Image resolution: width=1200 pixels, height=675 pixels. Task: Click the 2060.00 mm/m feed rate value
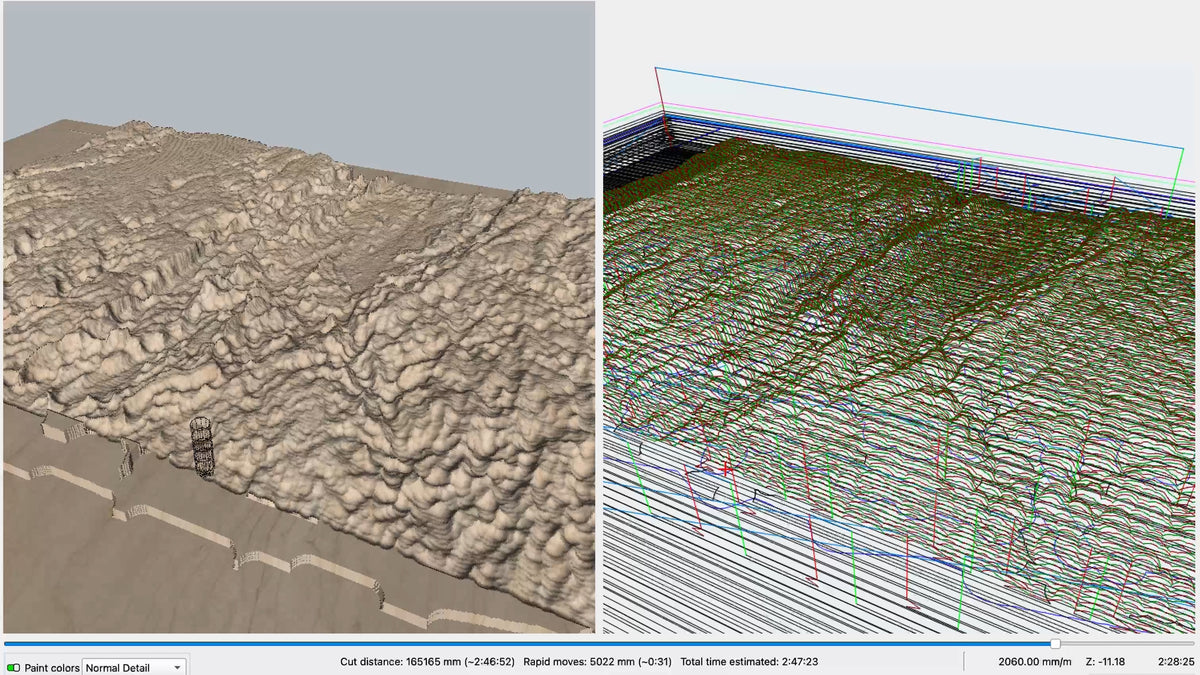click(x=1034, y=662)
